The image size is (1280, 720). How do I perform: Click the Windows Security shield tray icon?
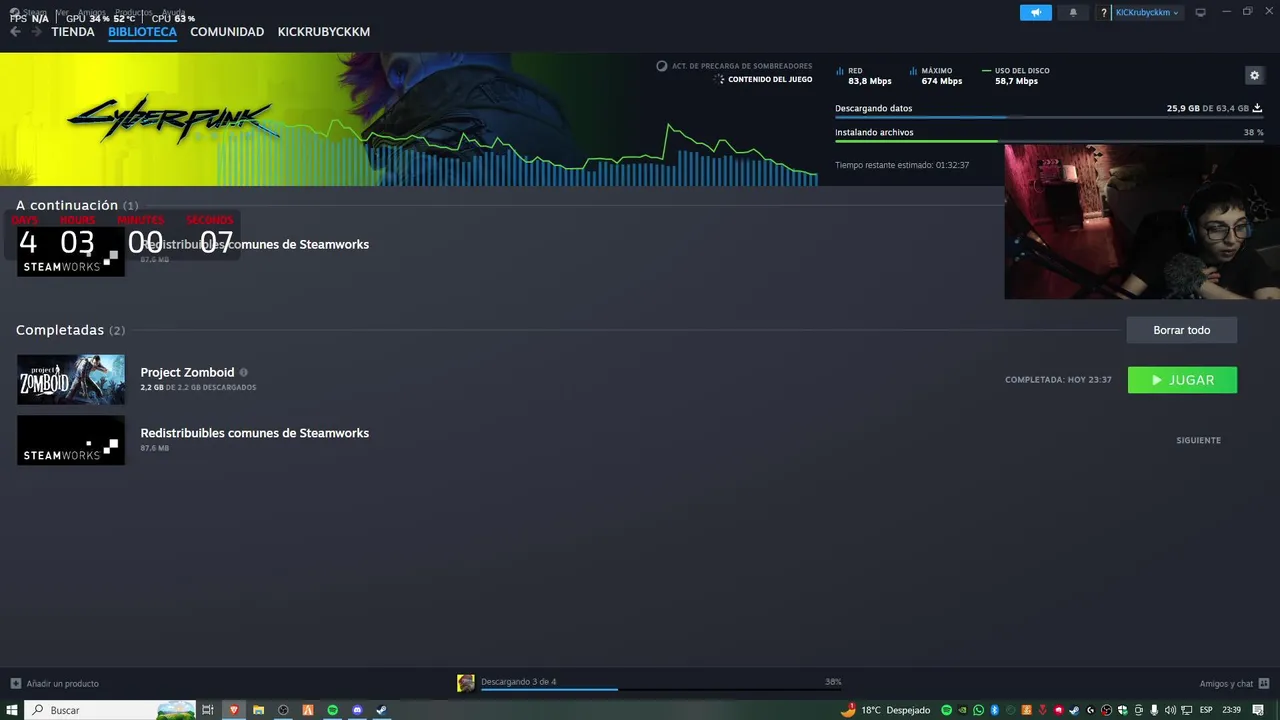(1122, 710)
